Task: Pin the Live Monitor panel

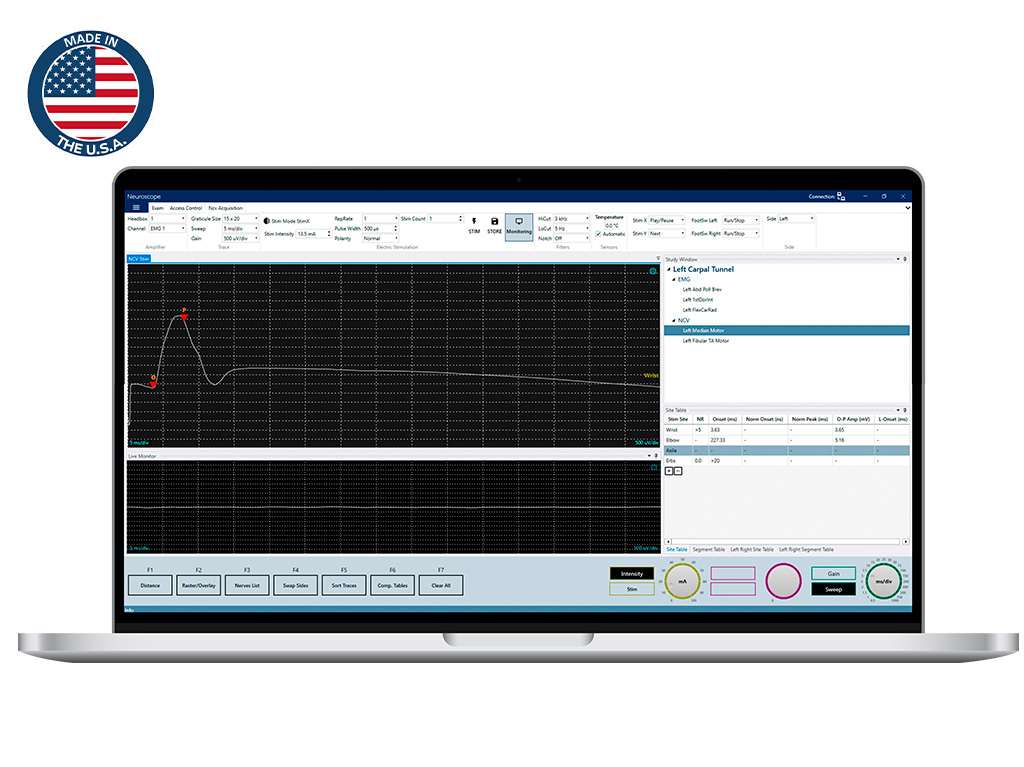Action: (x=656, y=456)
